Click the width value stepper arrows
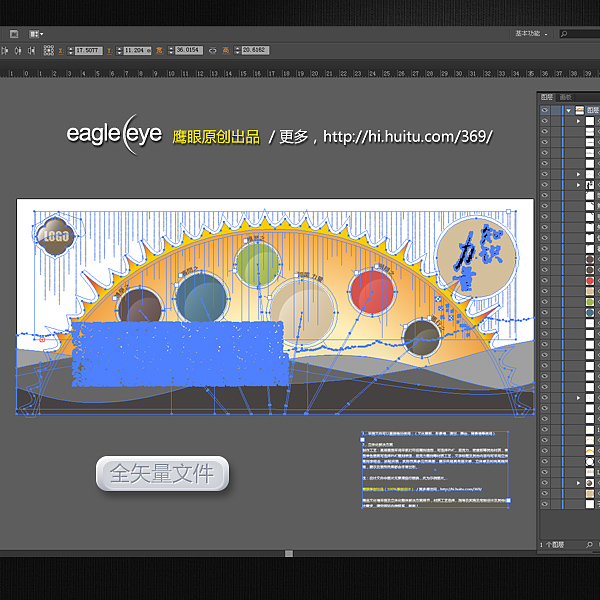The image size is (600, 600). point(171,50)
